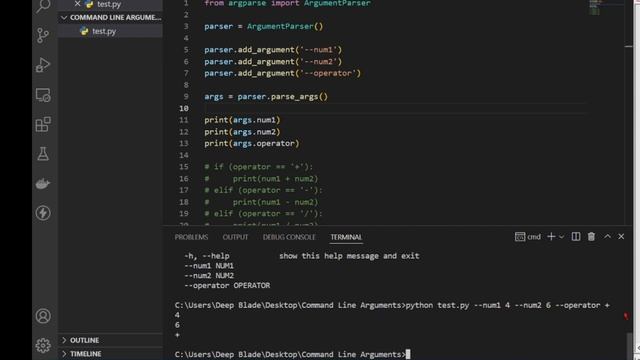Screen dimensions: 640x360
Task: Kill the terminal with trash icon
Action: click(591, 237)
